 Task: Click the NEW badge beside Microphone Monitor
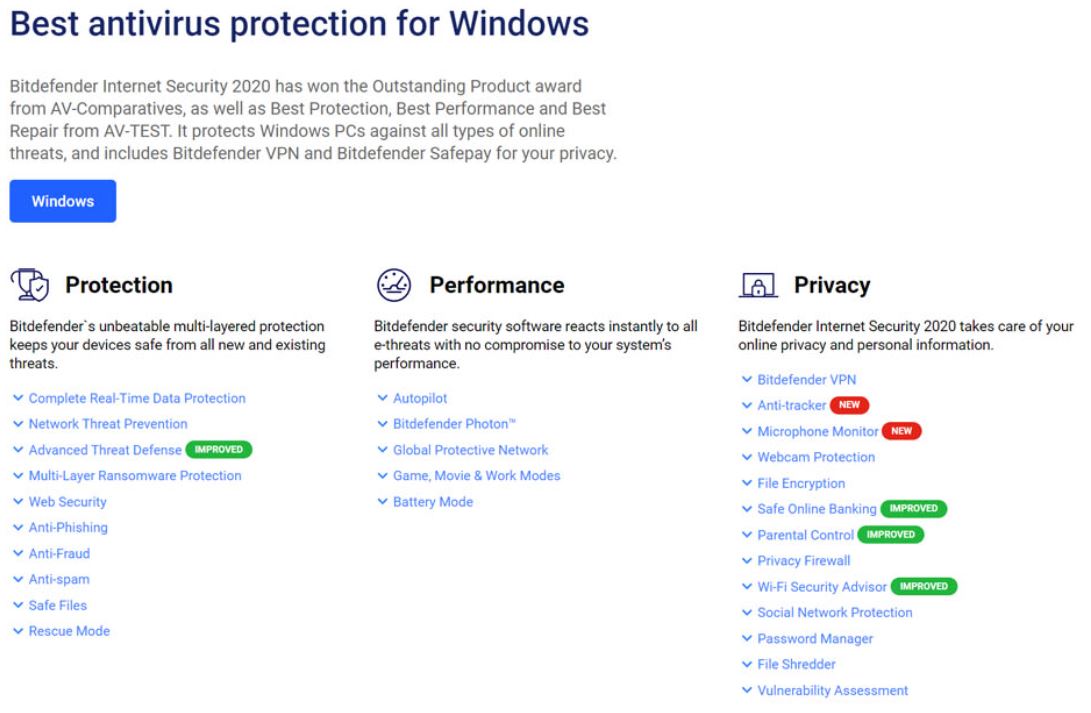tap(902, 431)
